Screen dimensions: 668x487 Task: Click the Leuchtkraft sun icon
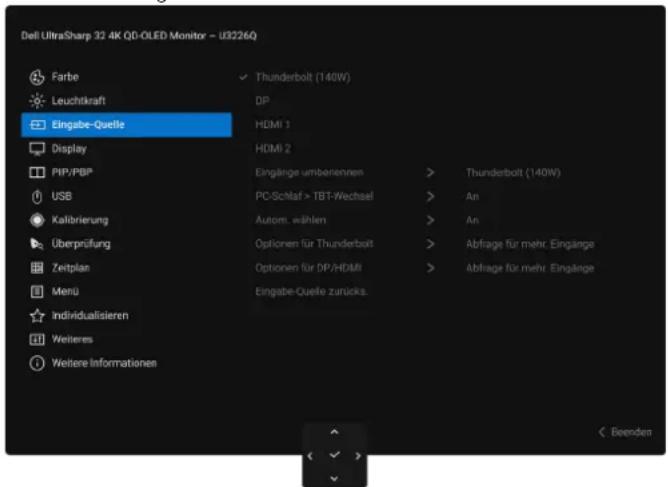coord(37,101)
